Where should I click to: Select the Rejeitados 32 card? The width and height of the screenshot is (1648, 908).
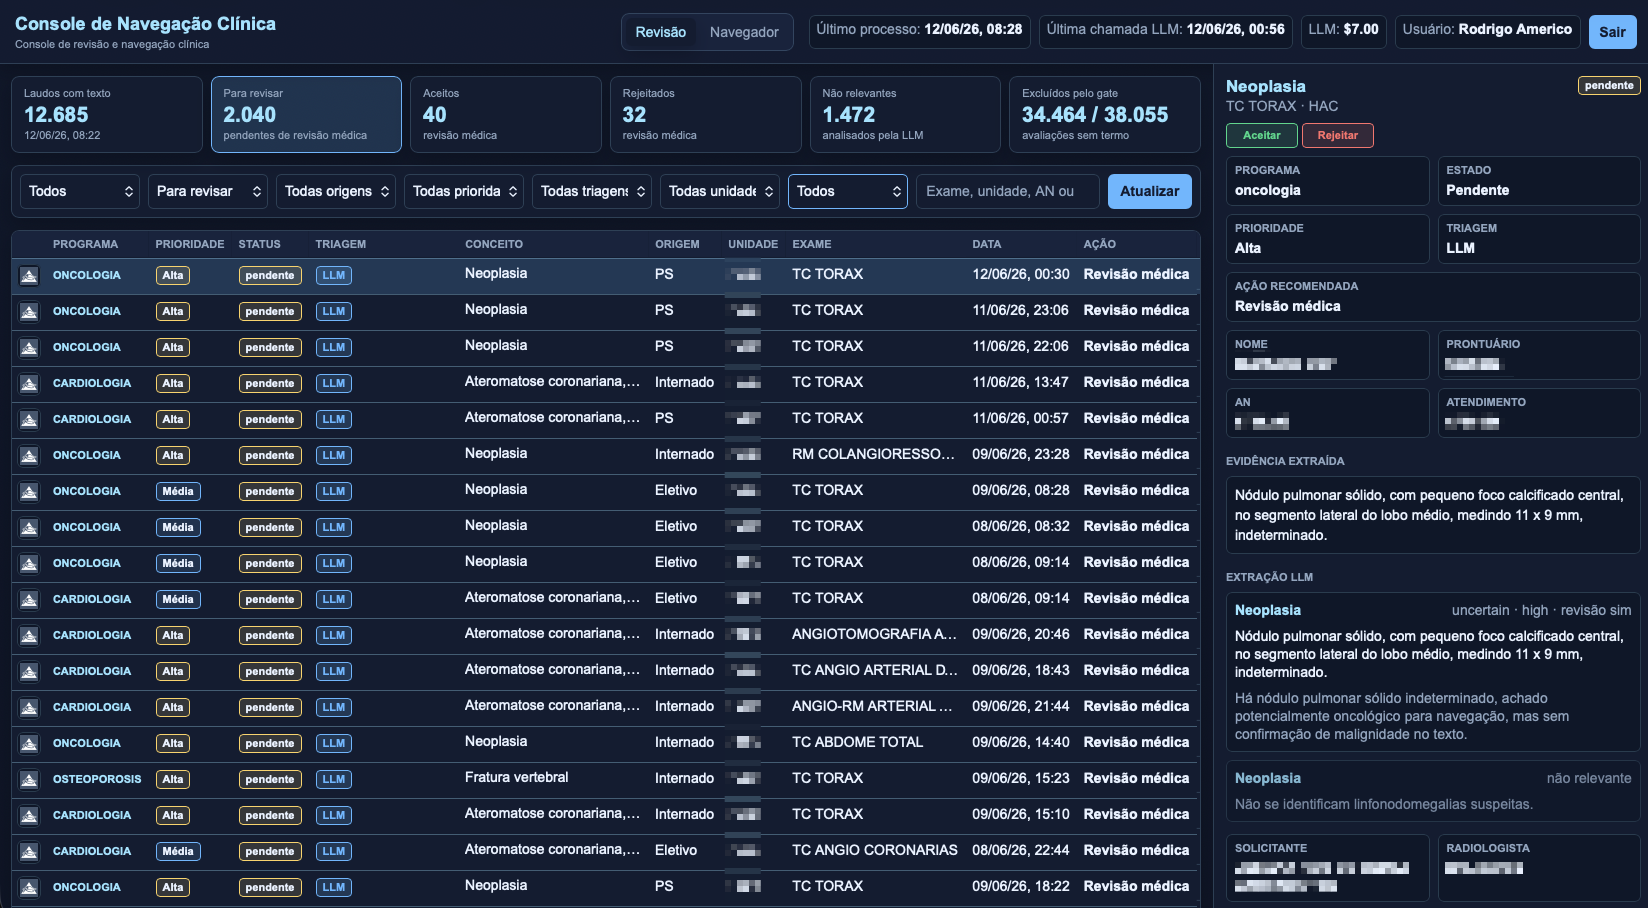point(706,114)
